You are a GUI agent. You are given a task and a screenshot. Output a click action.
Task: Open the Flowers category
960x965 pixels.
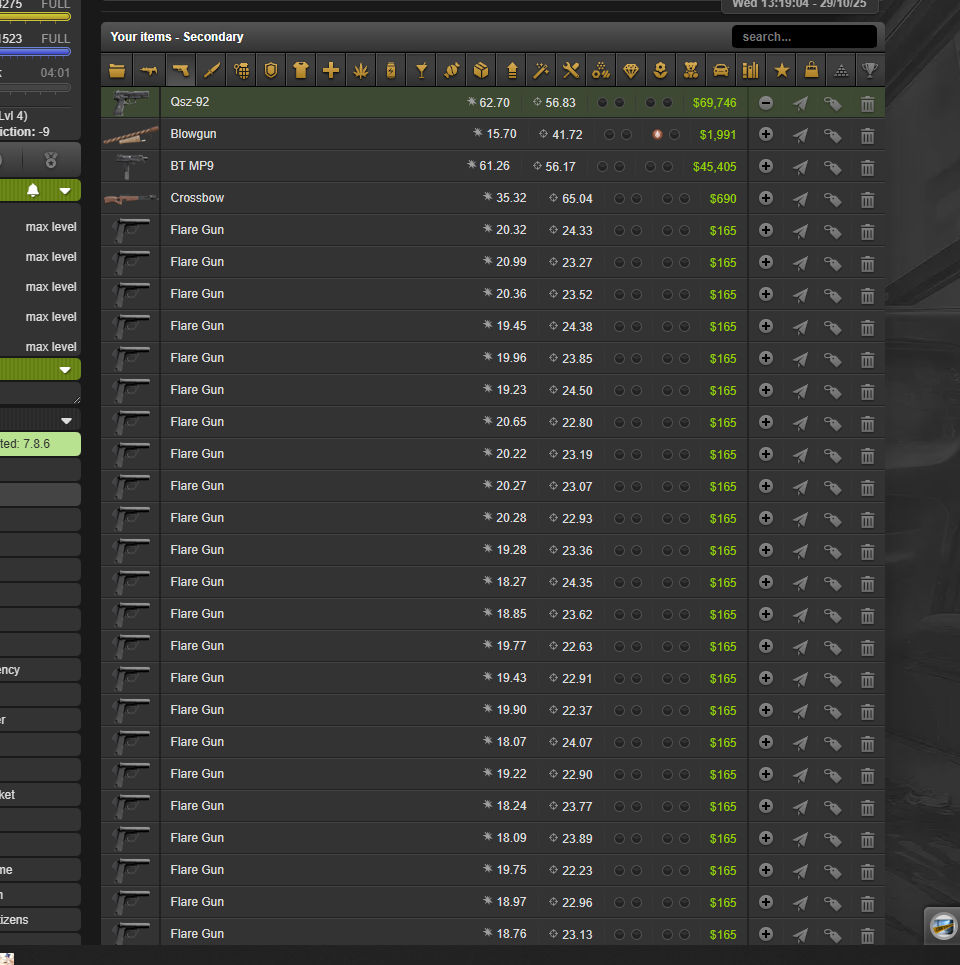(x=661, y=71)
